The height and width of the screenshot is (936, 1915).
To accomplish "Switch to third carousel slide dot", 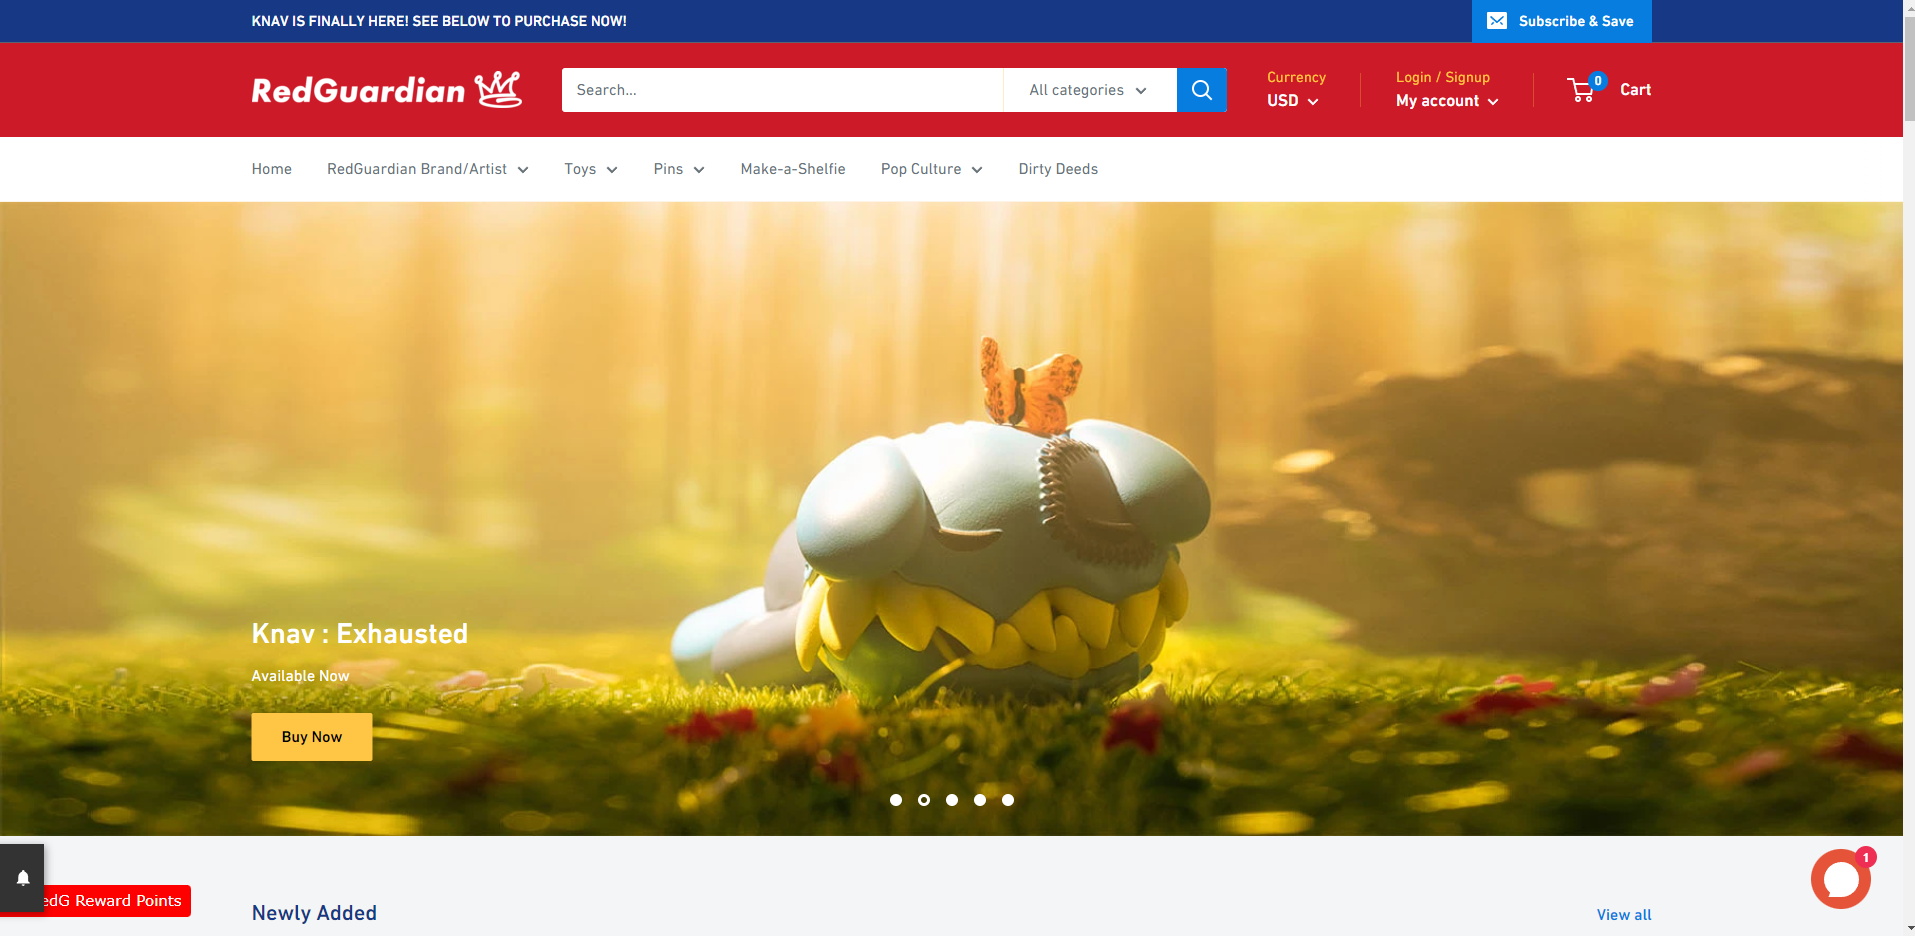I will 952,800.
